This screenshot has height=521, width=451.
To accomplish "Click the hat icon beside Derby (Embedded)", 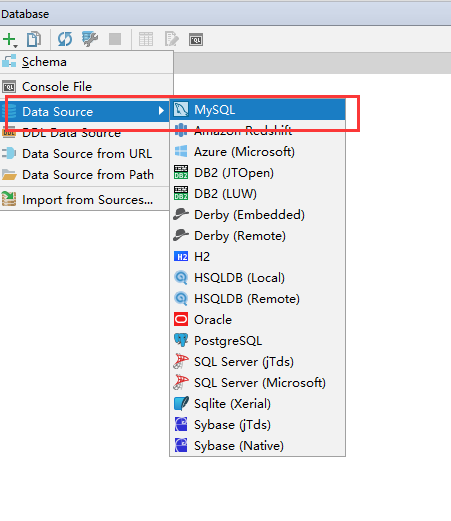I will pos(181,214).
